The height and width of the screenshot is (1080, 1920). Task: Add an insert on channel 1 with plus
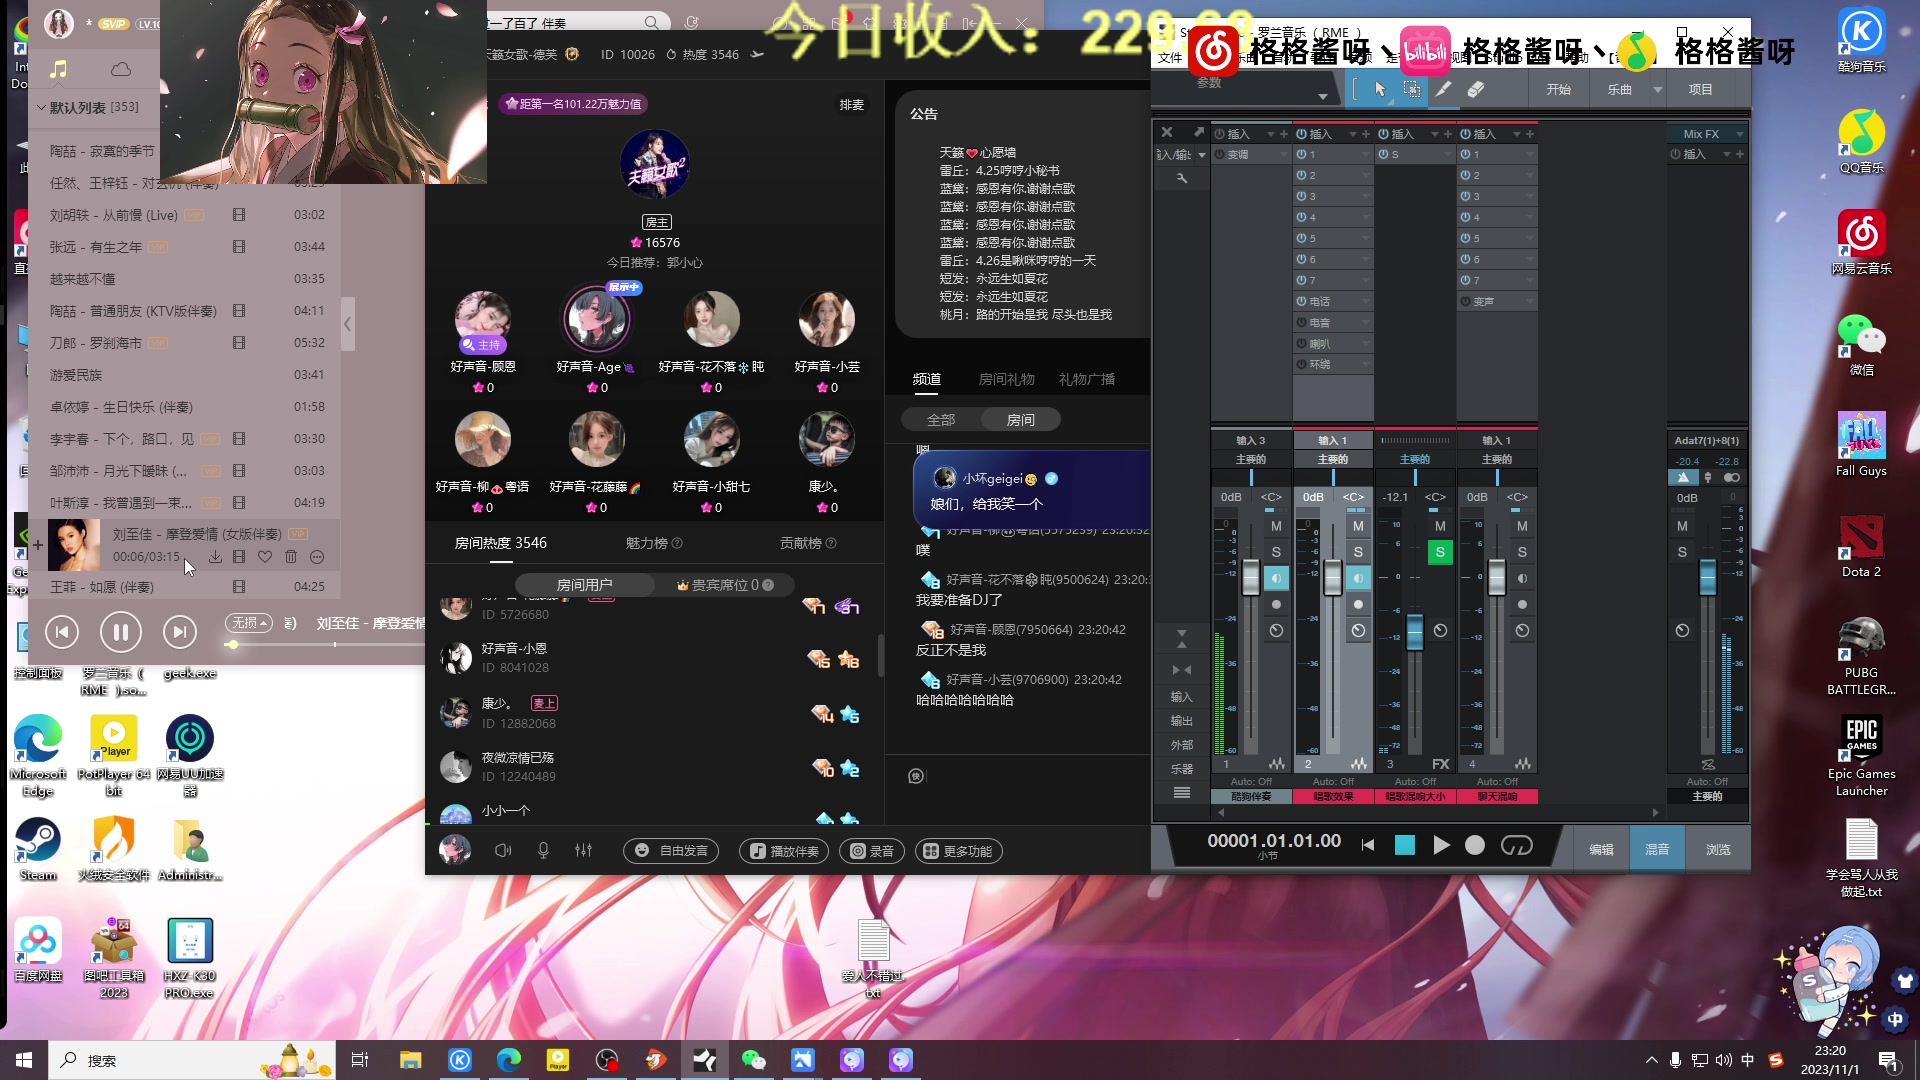(1283, 134)
